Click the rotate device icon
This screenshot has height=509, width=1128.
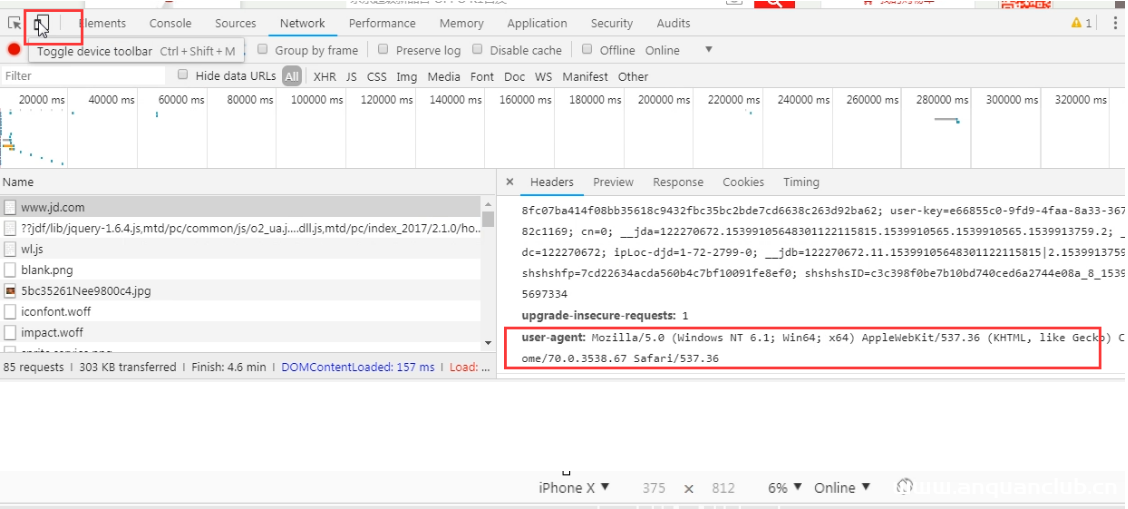[x=905, y=487]
